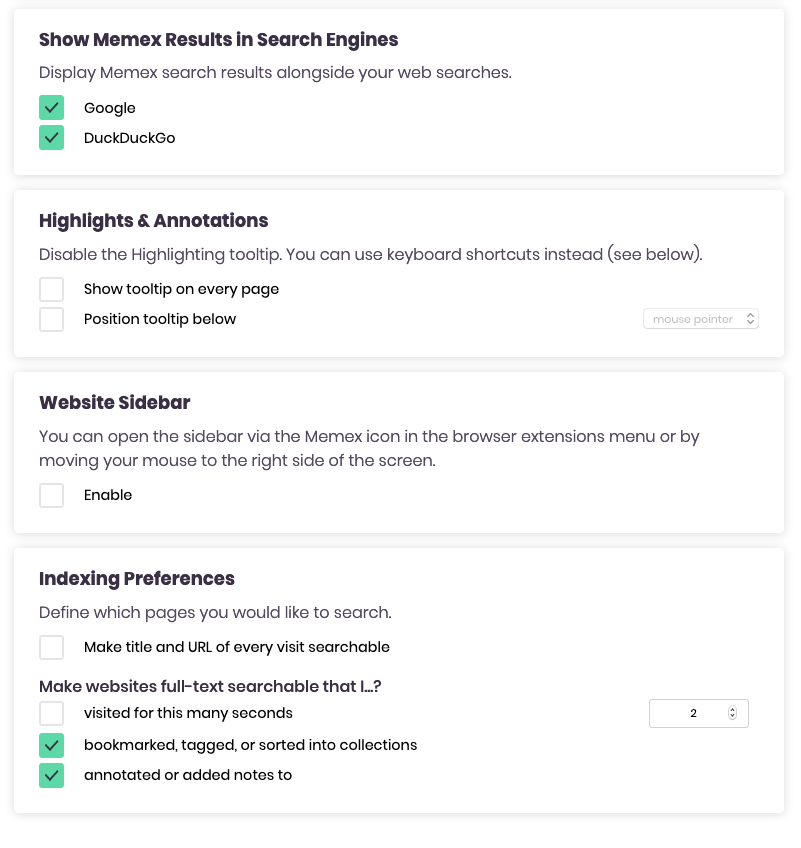This screenshot has height=848, width=801.
Task: Enable 'Show tooltip on every page'
Action: (51, 289)
